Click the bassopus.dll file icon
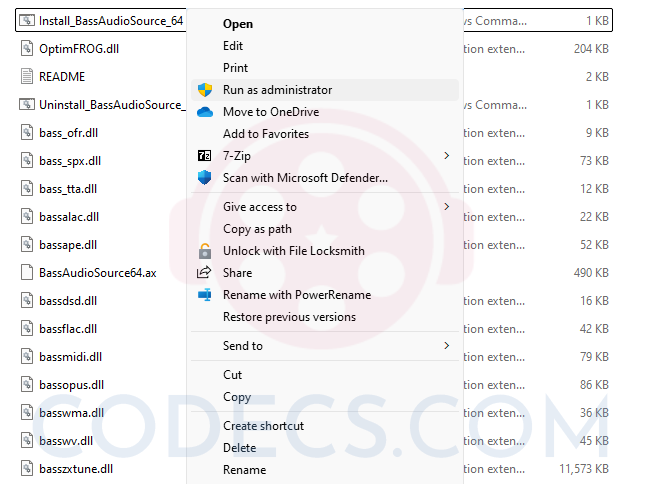 pyautogui.click(x=27, y=384)
